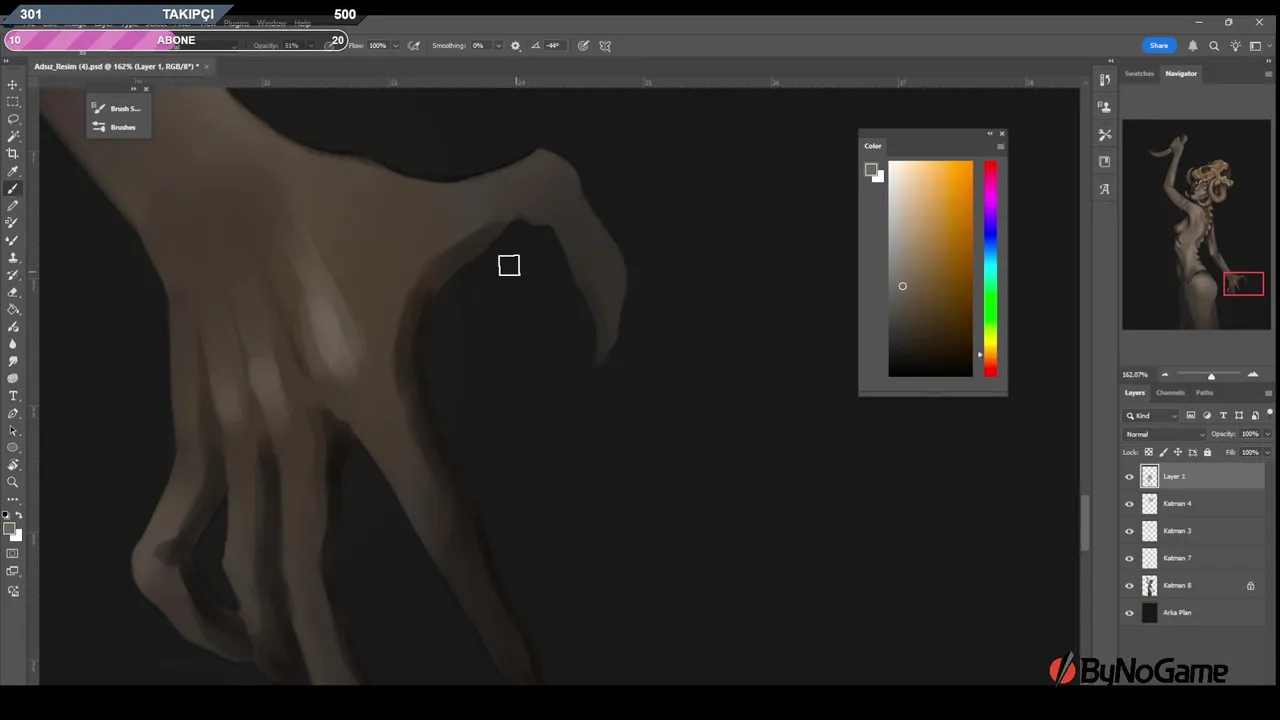Open the Brush Settings panel button

click(117, 108)
